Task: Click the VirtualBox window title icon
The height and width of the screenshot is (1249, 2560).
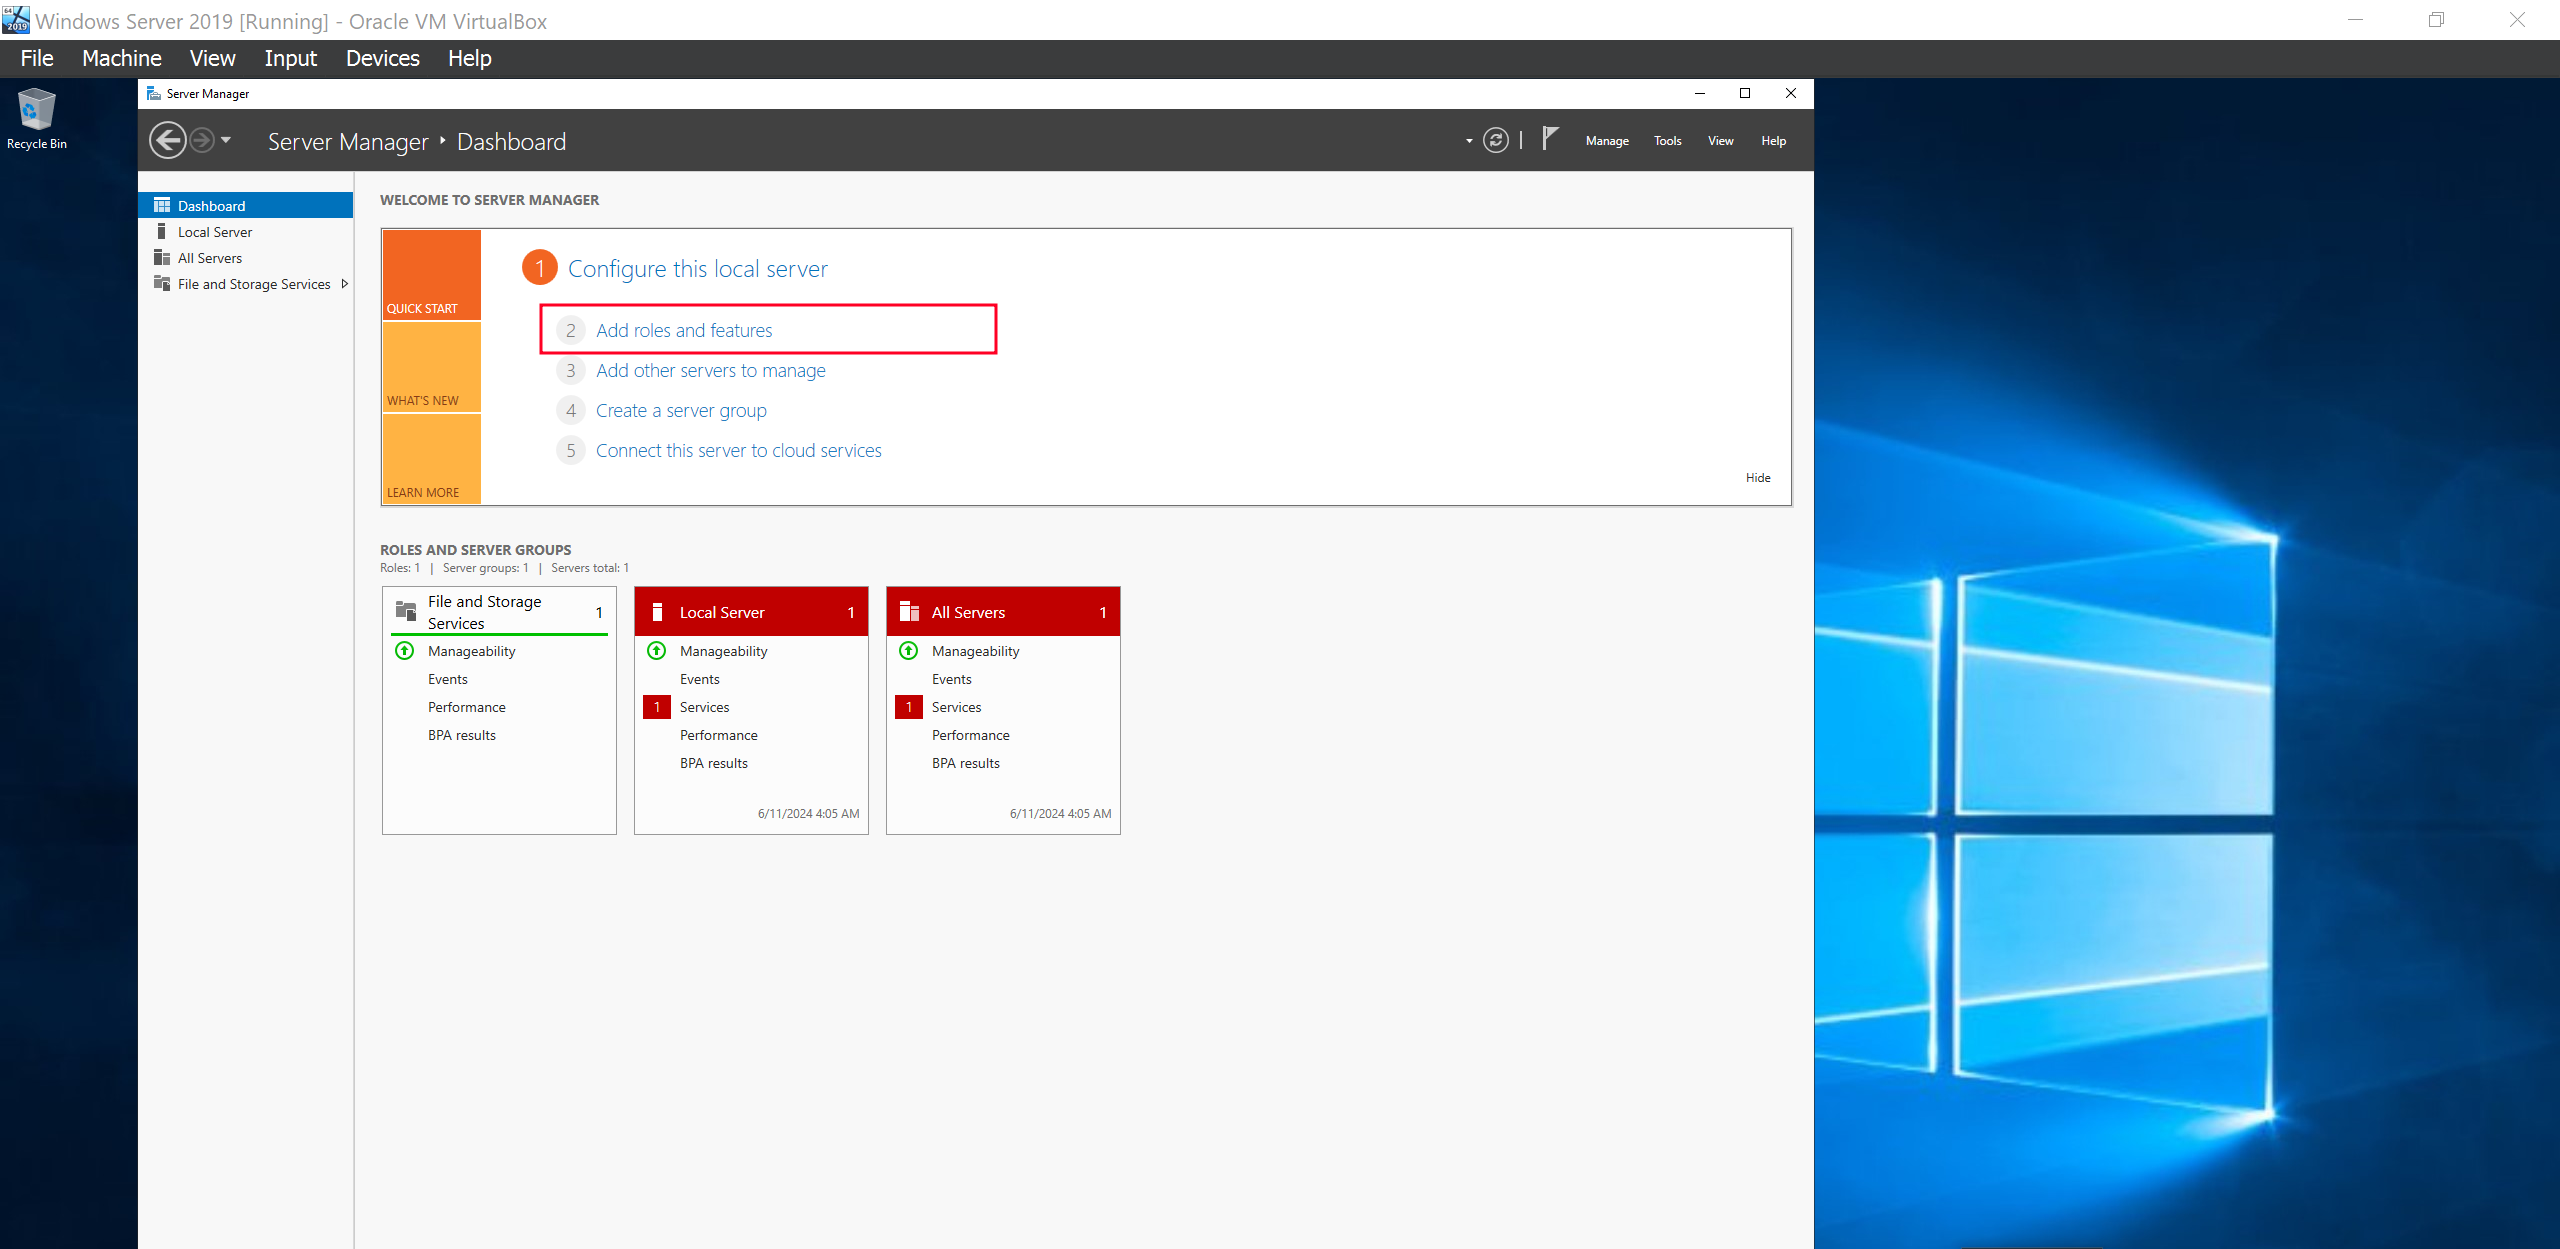Action: (16, 19)
